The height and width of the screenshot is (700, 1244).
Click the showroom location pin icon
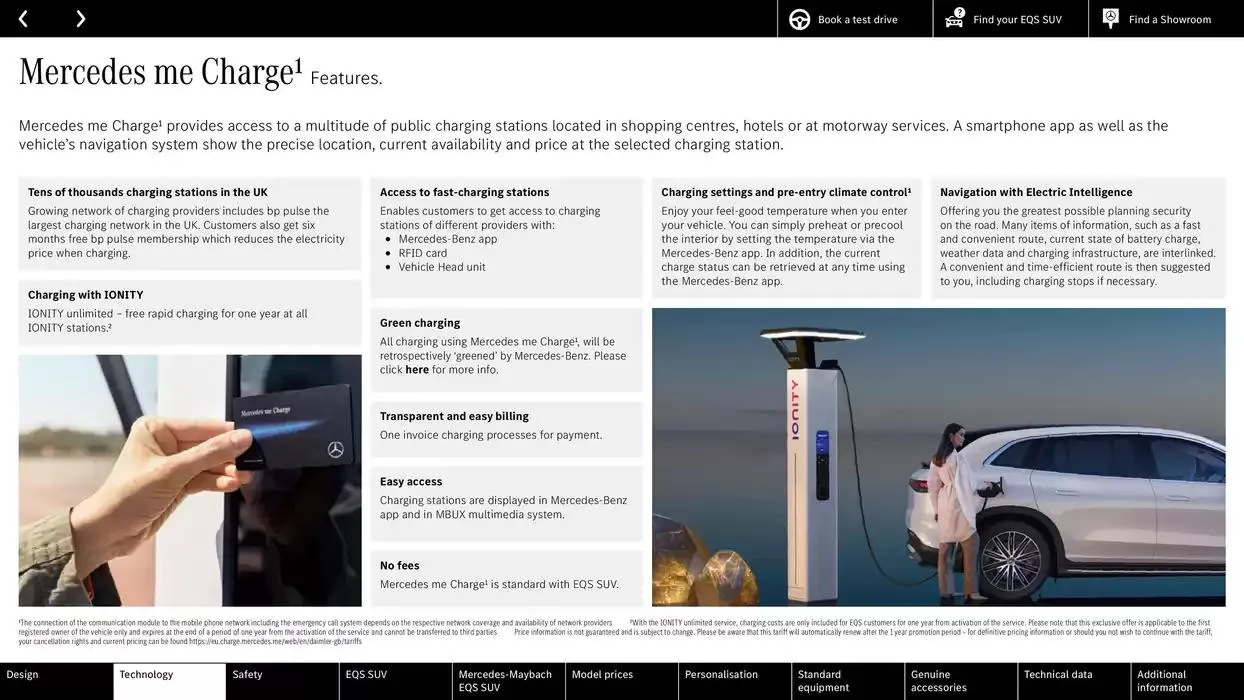tap(1110, 19)
